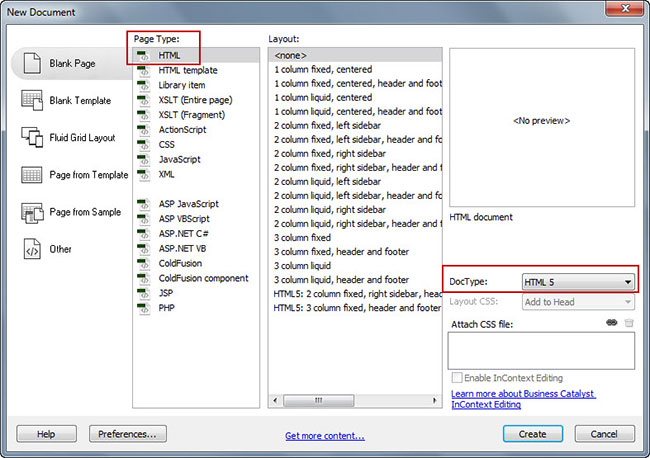Click the Blank Template icon
Viewport: 650px width, 458px height.
pos(32,100)
